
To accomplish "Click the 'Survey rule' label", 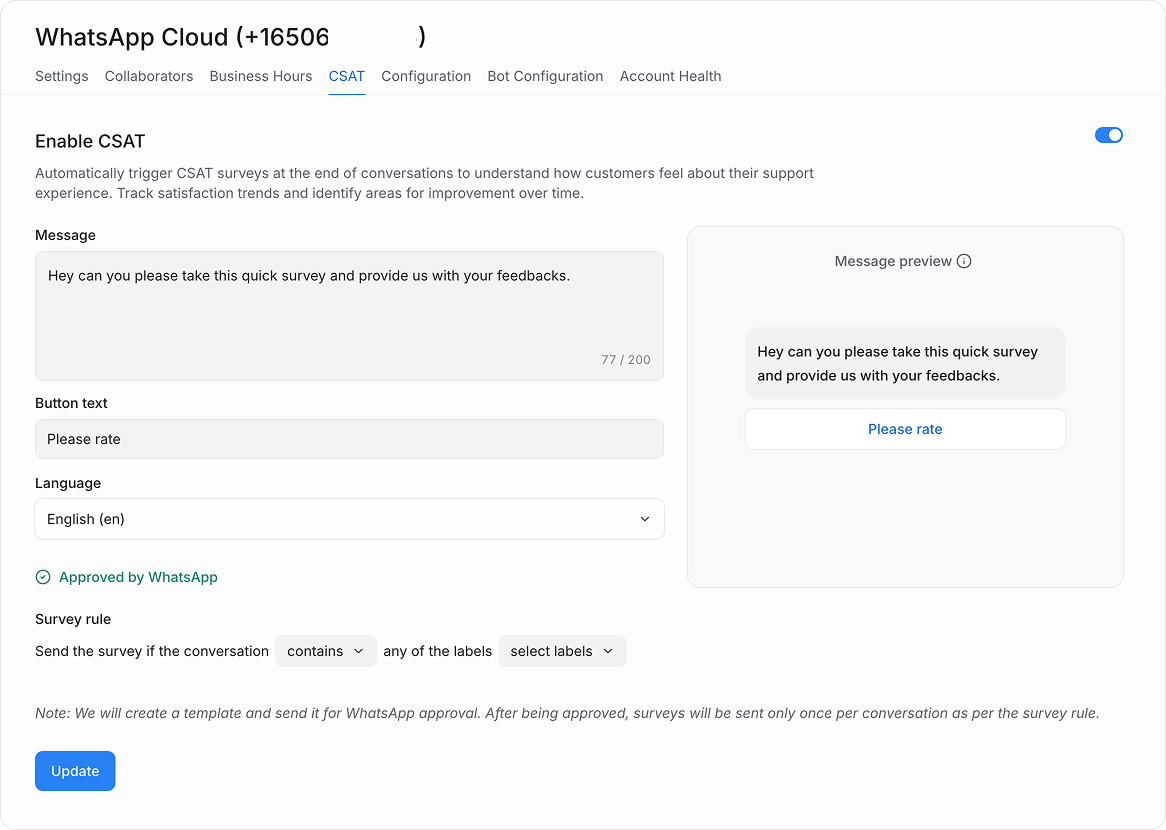I will pos(73,619).
